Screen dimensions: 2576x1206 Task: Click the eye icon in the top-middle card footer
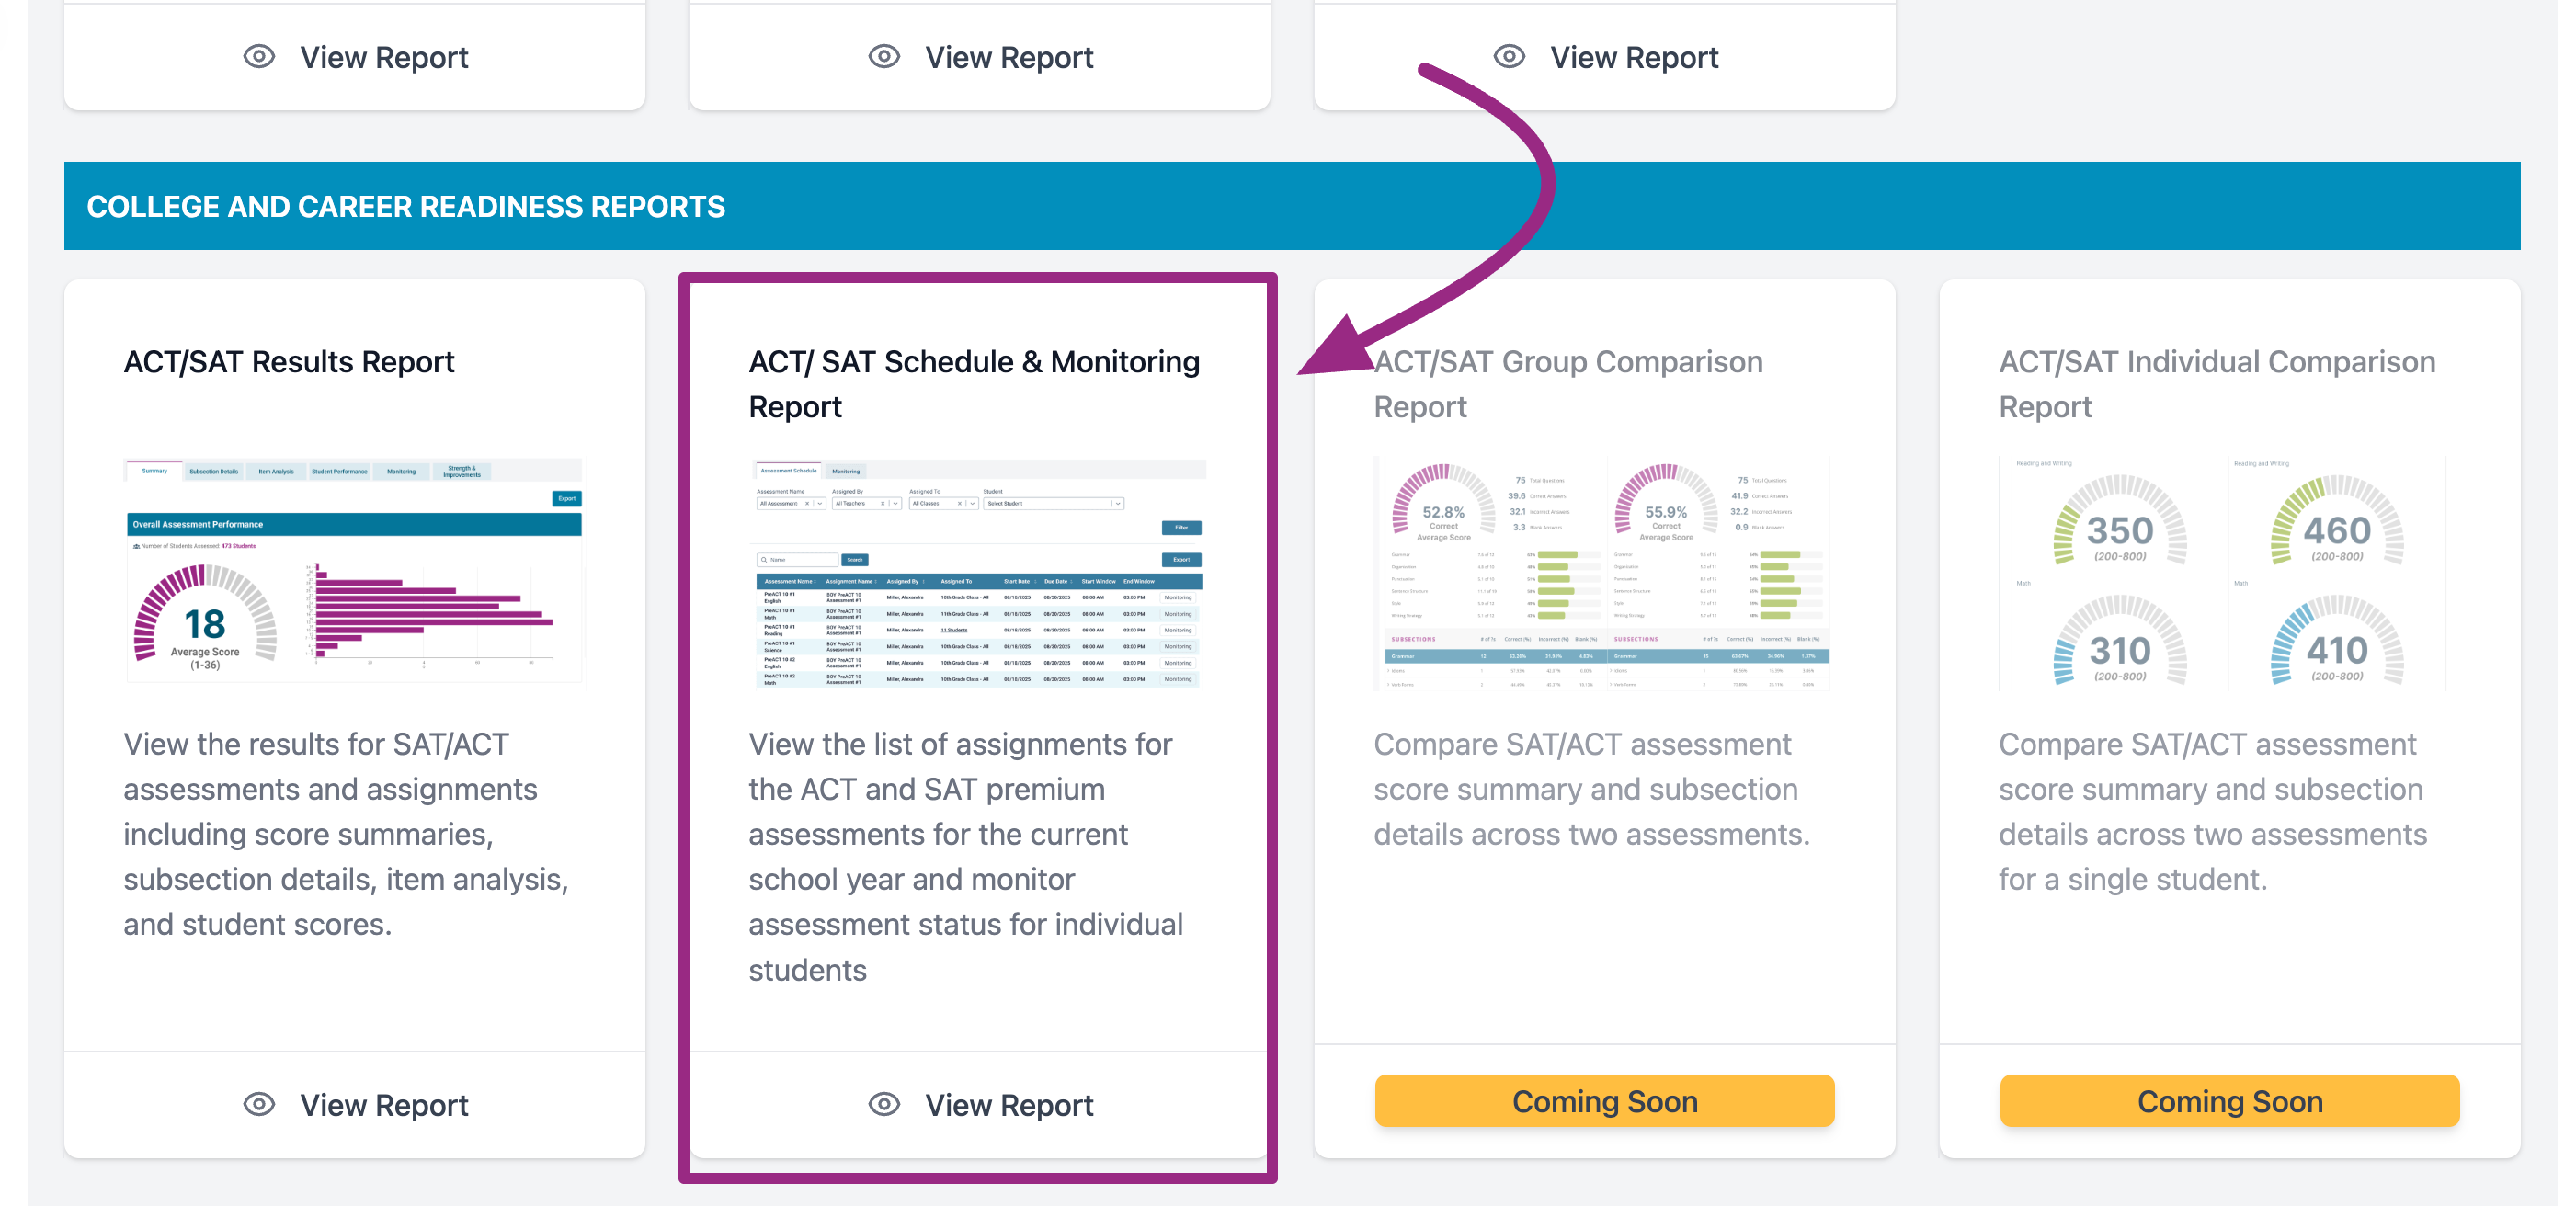pyautogui.click(x=884, y=56)
